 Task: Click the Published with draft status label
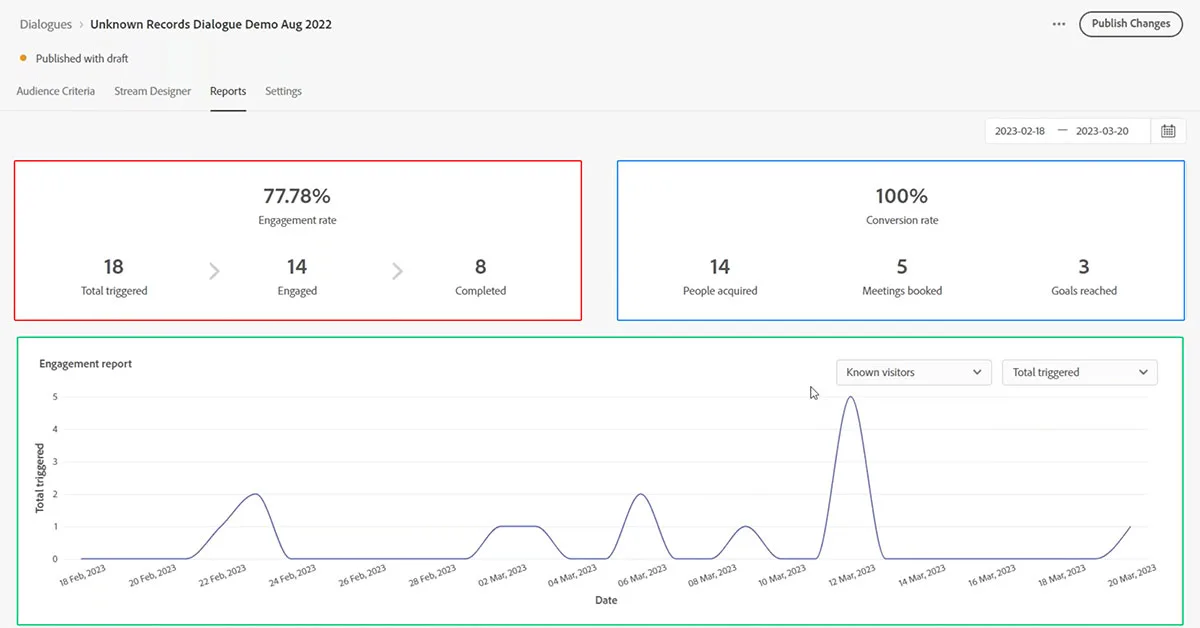(x=82, y=59)
